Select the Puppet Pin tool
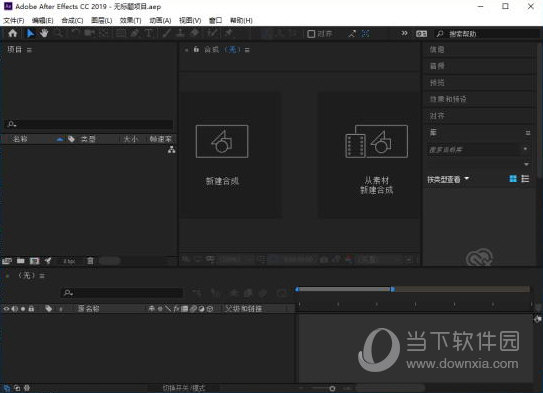The width and height of the screenshot is (543, 393). pyautogui.click(x=229, y=34)
